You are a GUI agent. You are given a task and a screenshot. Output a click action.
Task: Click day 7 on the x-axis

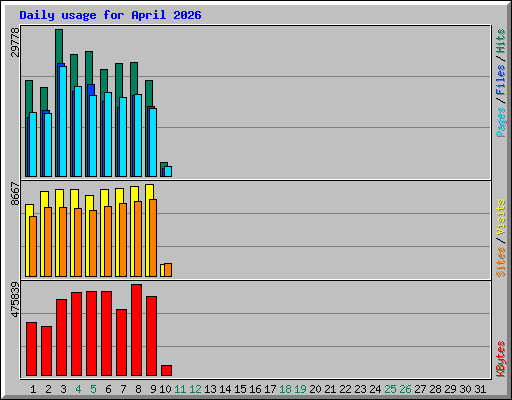(x=123, y=389)
